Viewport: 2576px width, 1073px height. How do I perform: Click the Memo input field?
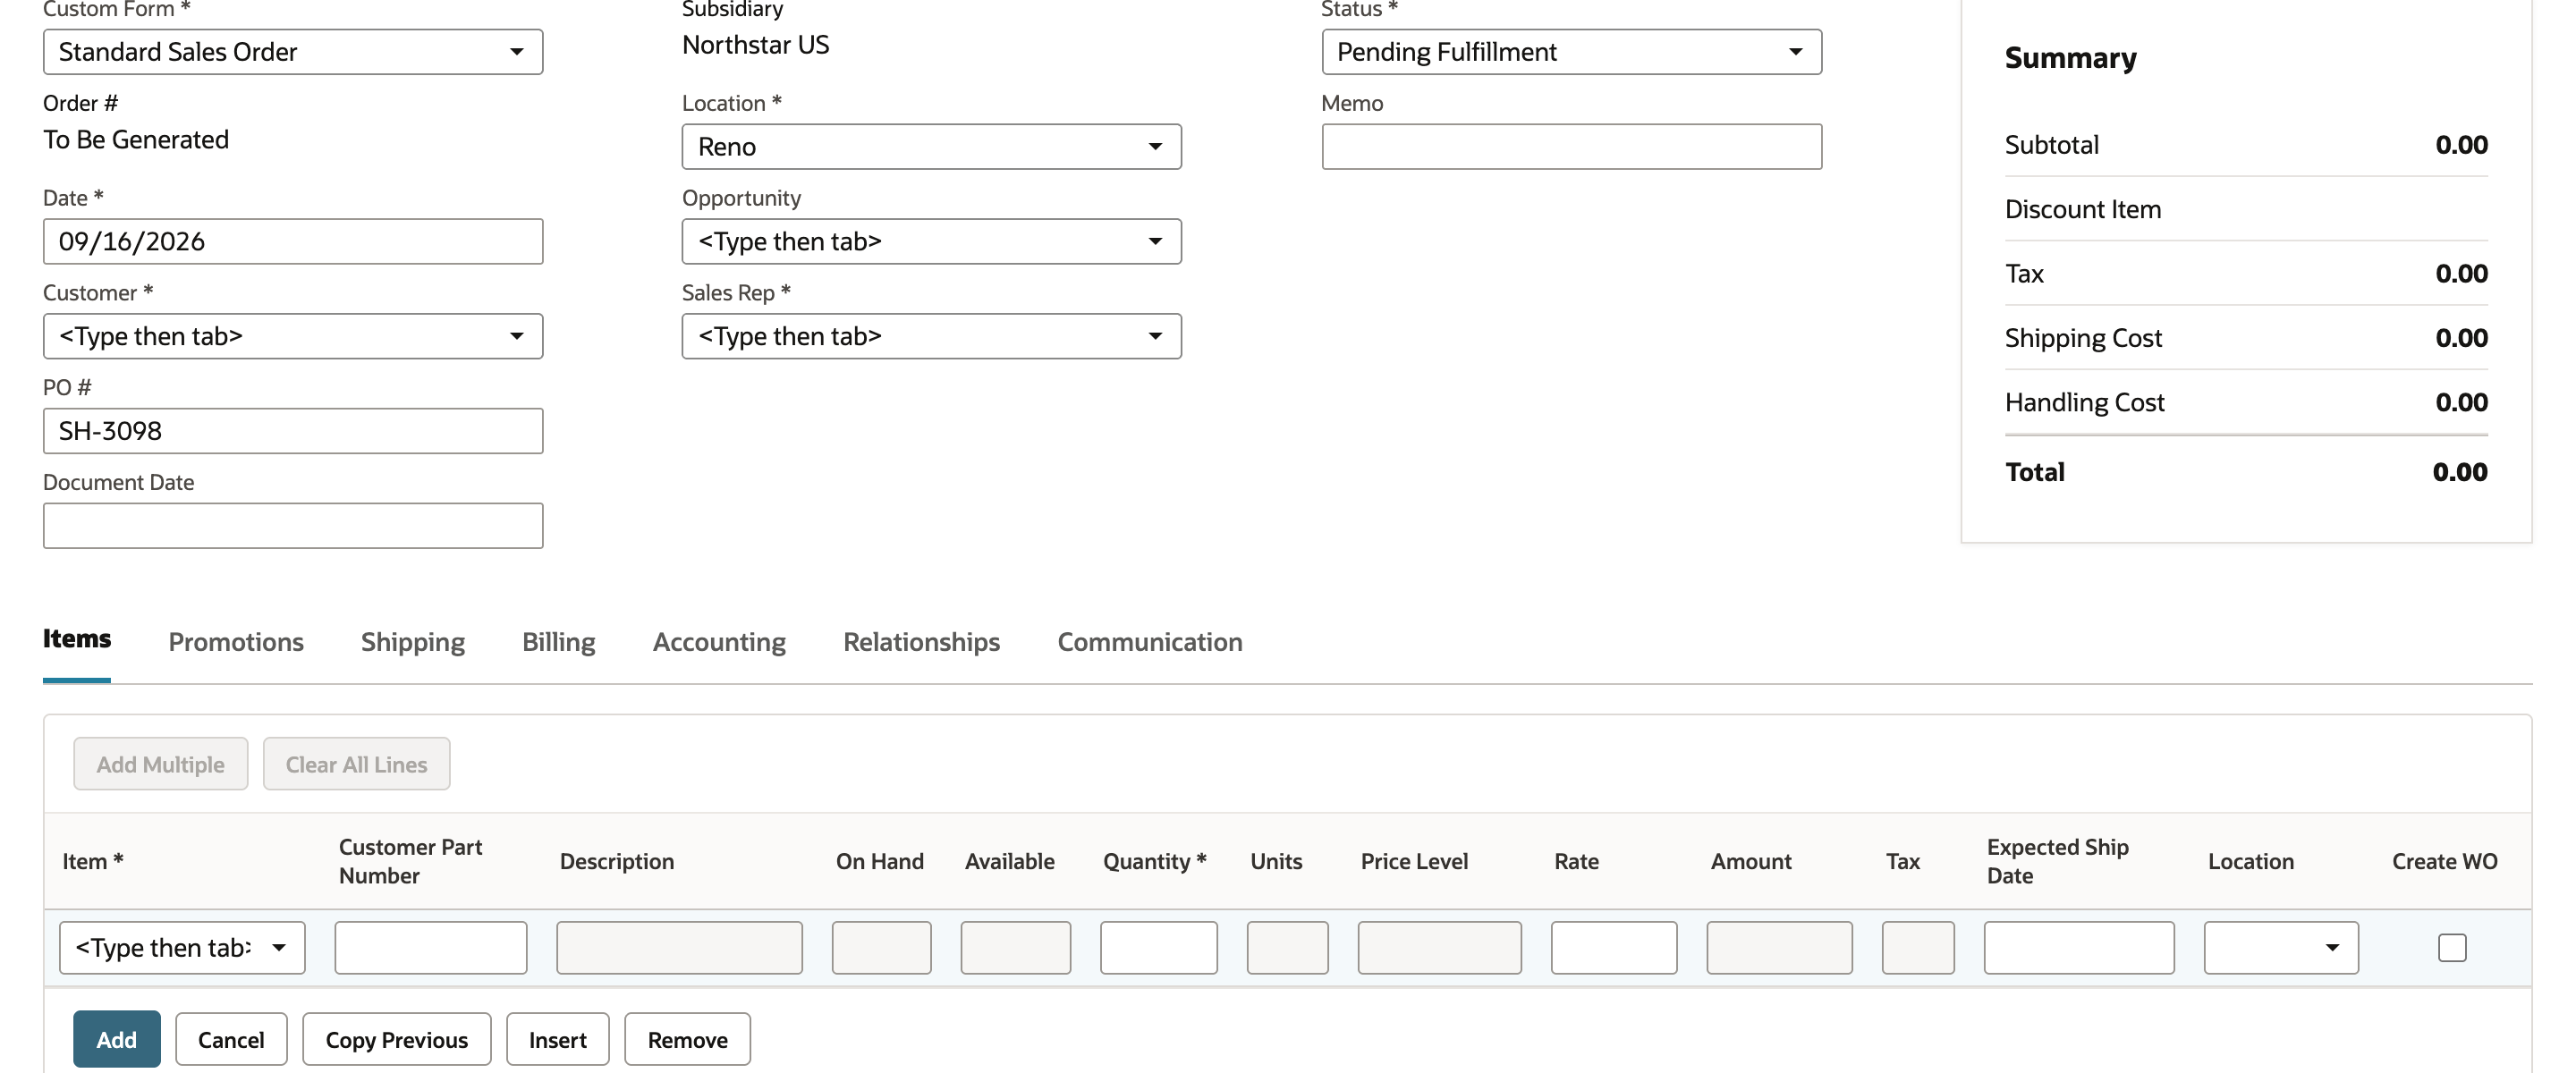point(1571,147)
